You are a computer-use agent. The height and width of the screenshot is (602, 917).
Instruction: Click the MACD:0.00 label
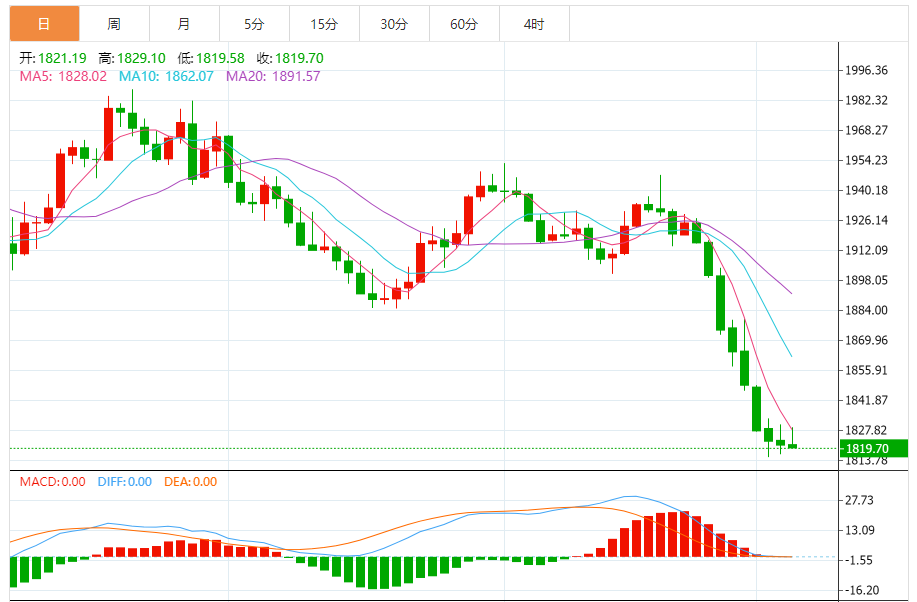[53, 481]
